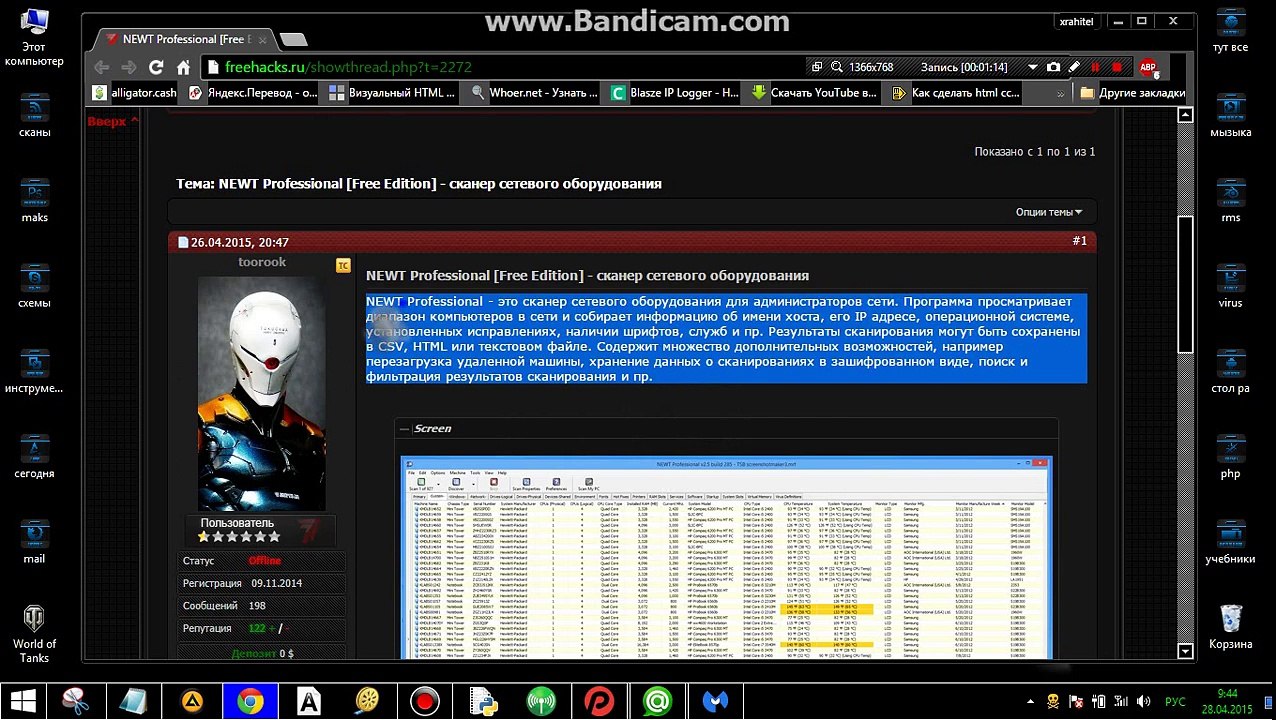Switch to NEWT Professional browser tab
1276x720 pixels.
183,39
